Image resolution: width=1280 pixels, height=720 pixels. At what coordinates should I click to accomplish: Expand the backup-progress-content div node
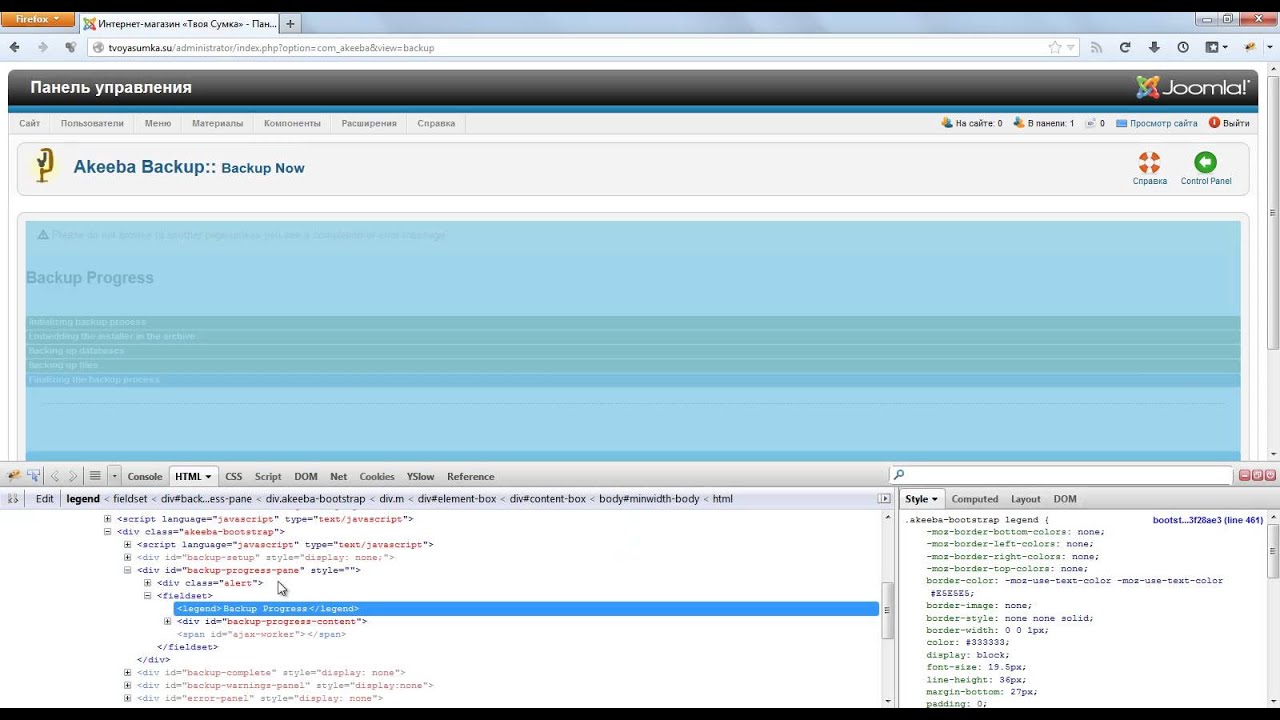click(168, 621)
